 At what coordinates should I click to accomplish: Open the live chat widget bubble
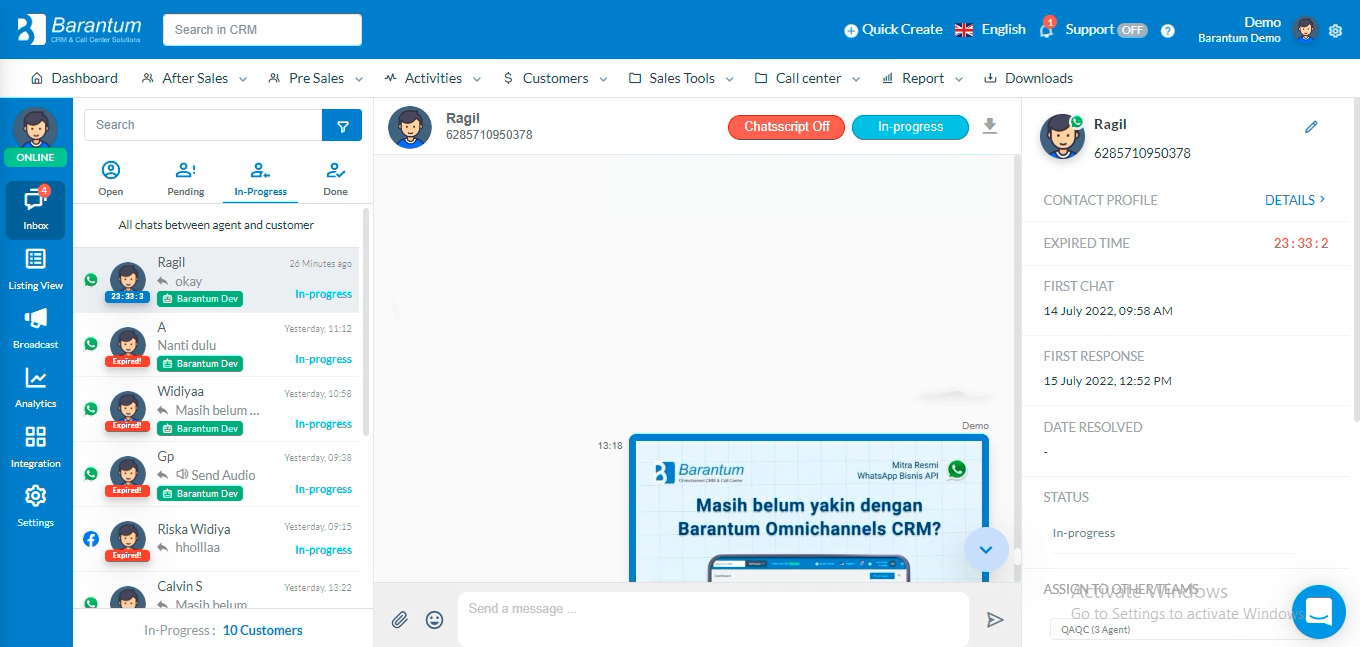click(1318, 611)
